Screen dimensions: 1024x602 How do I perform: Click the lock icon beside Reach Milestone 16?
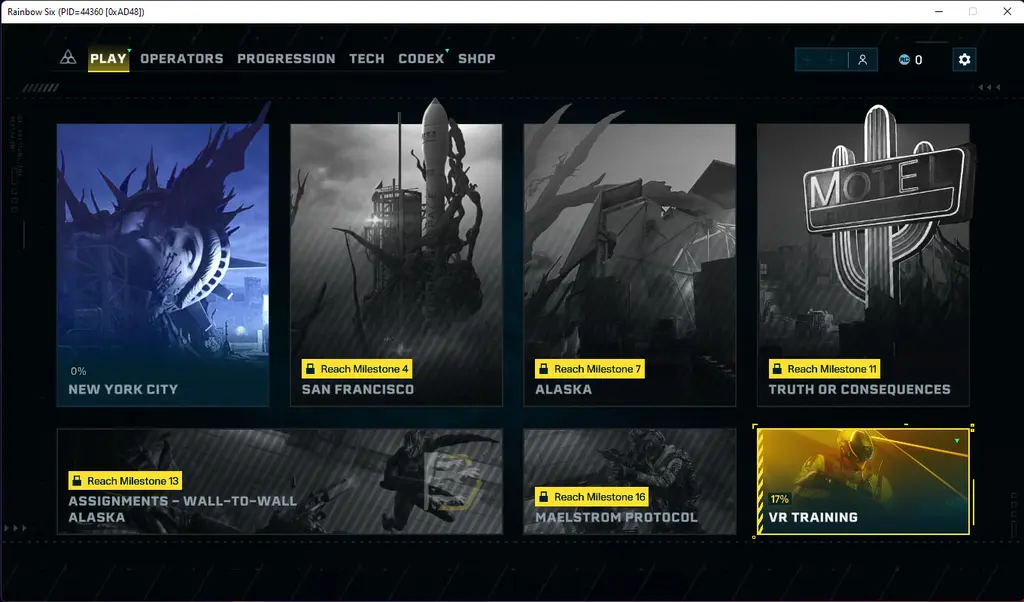click(543, 497)
